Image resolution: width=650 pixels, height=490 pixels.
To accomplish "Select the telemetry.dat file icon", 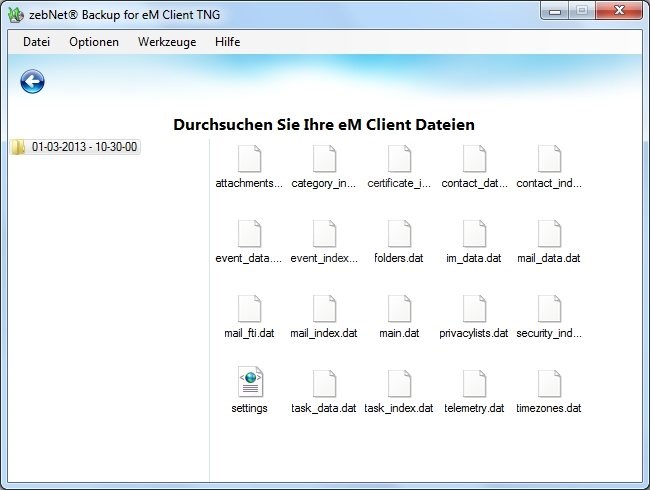I will (x=474, y=383).
